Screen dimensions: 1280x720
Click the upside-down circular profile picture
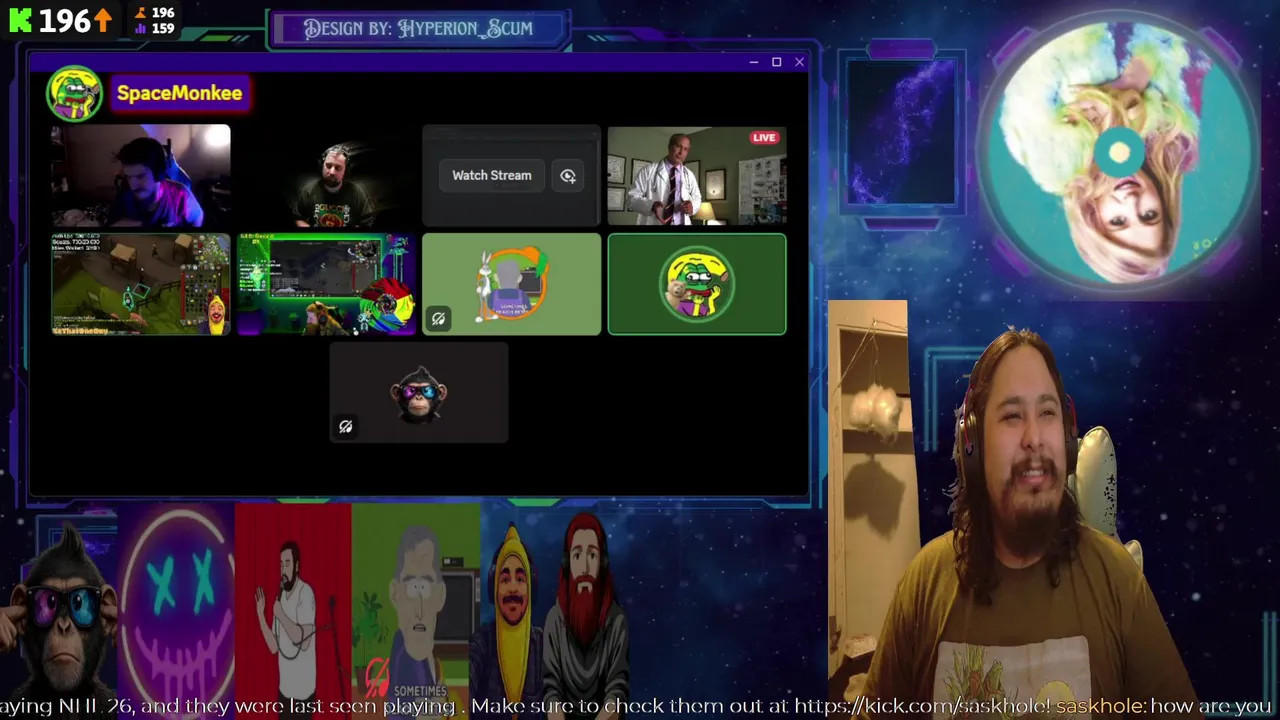click(1119, 153)
